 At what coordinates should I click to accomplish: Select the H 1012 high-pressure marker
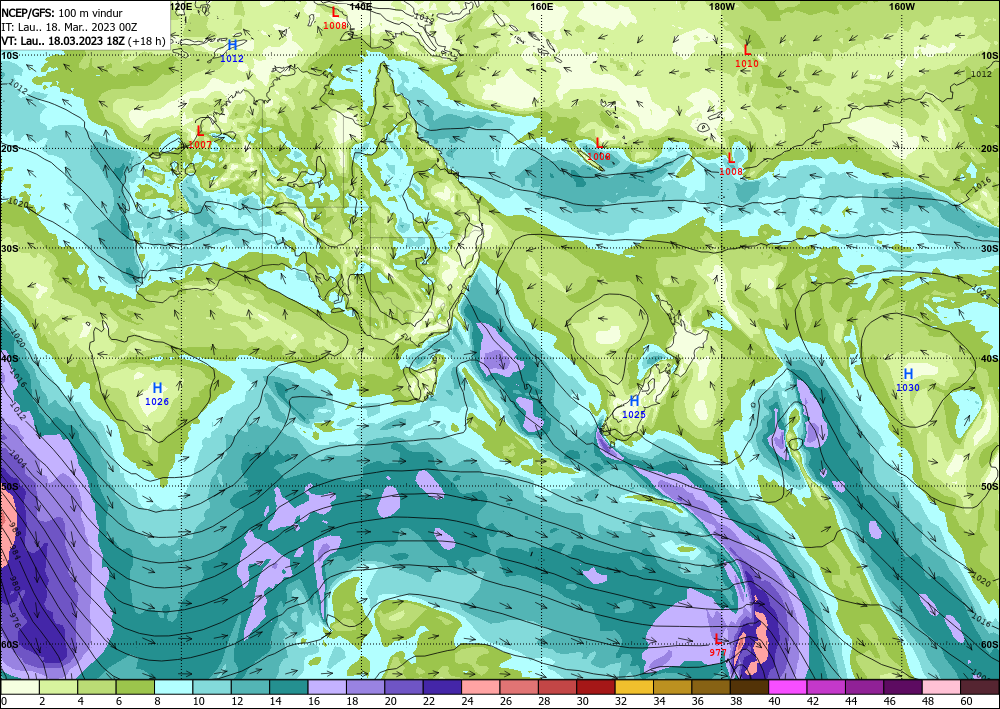pyautogui.click(x=232, y=50)
